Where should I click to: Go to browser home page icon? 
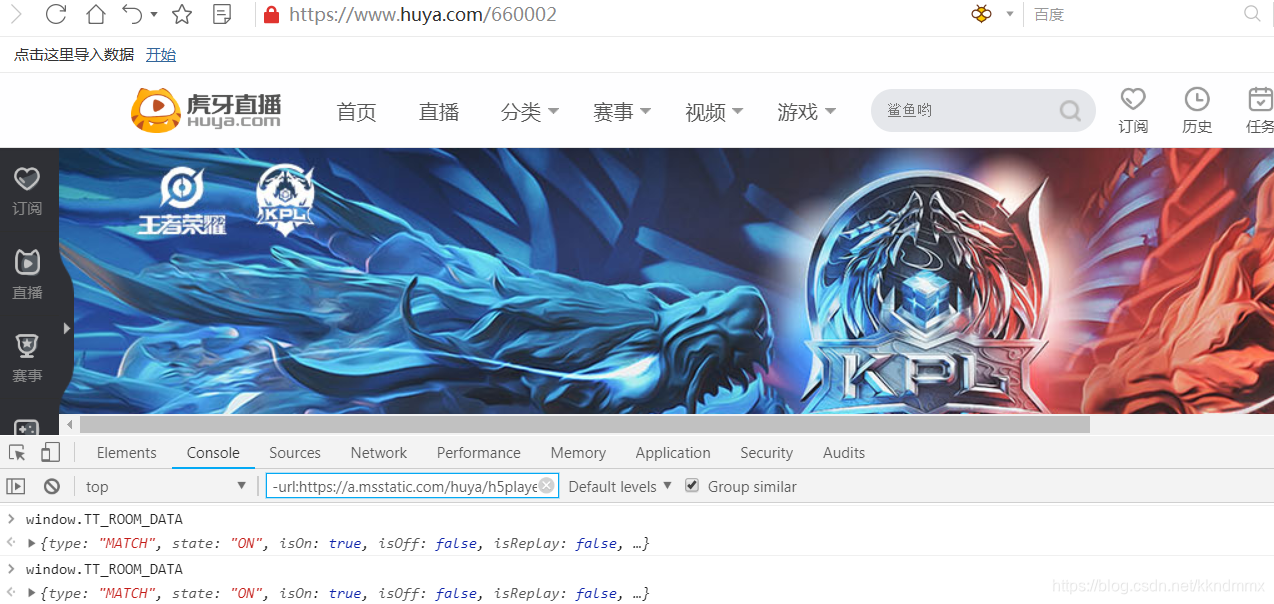[95, 14]
